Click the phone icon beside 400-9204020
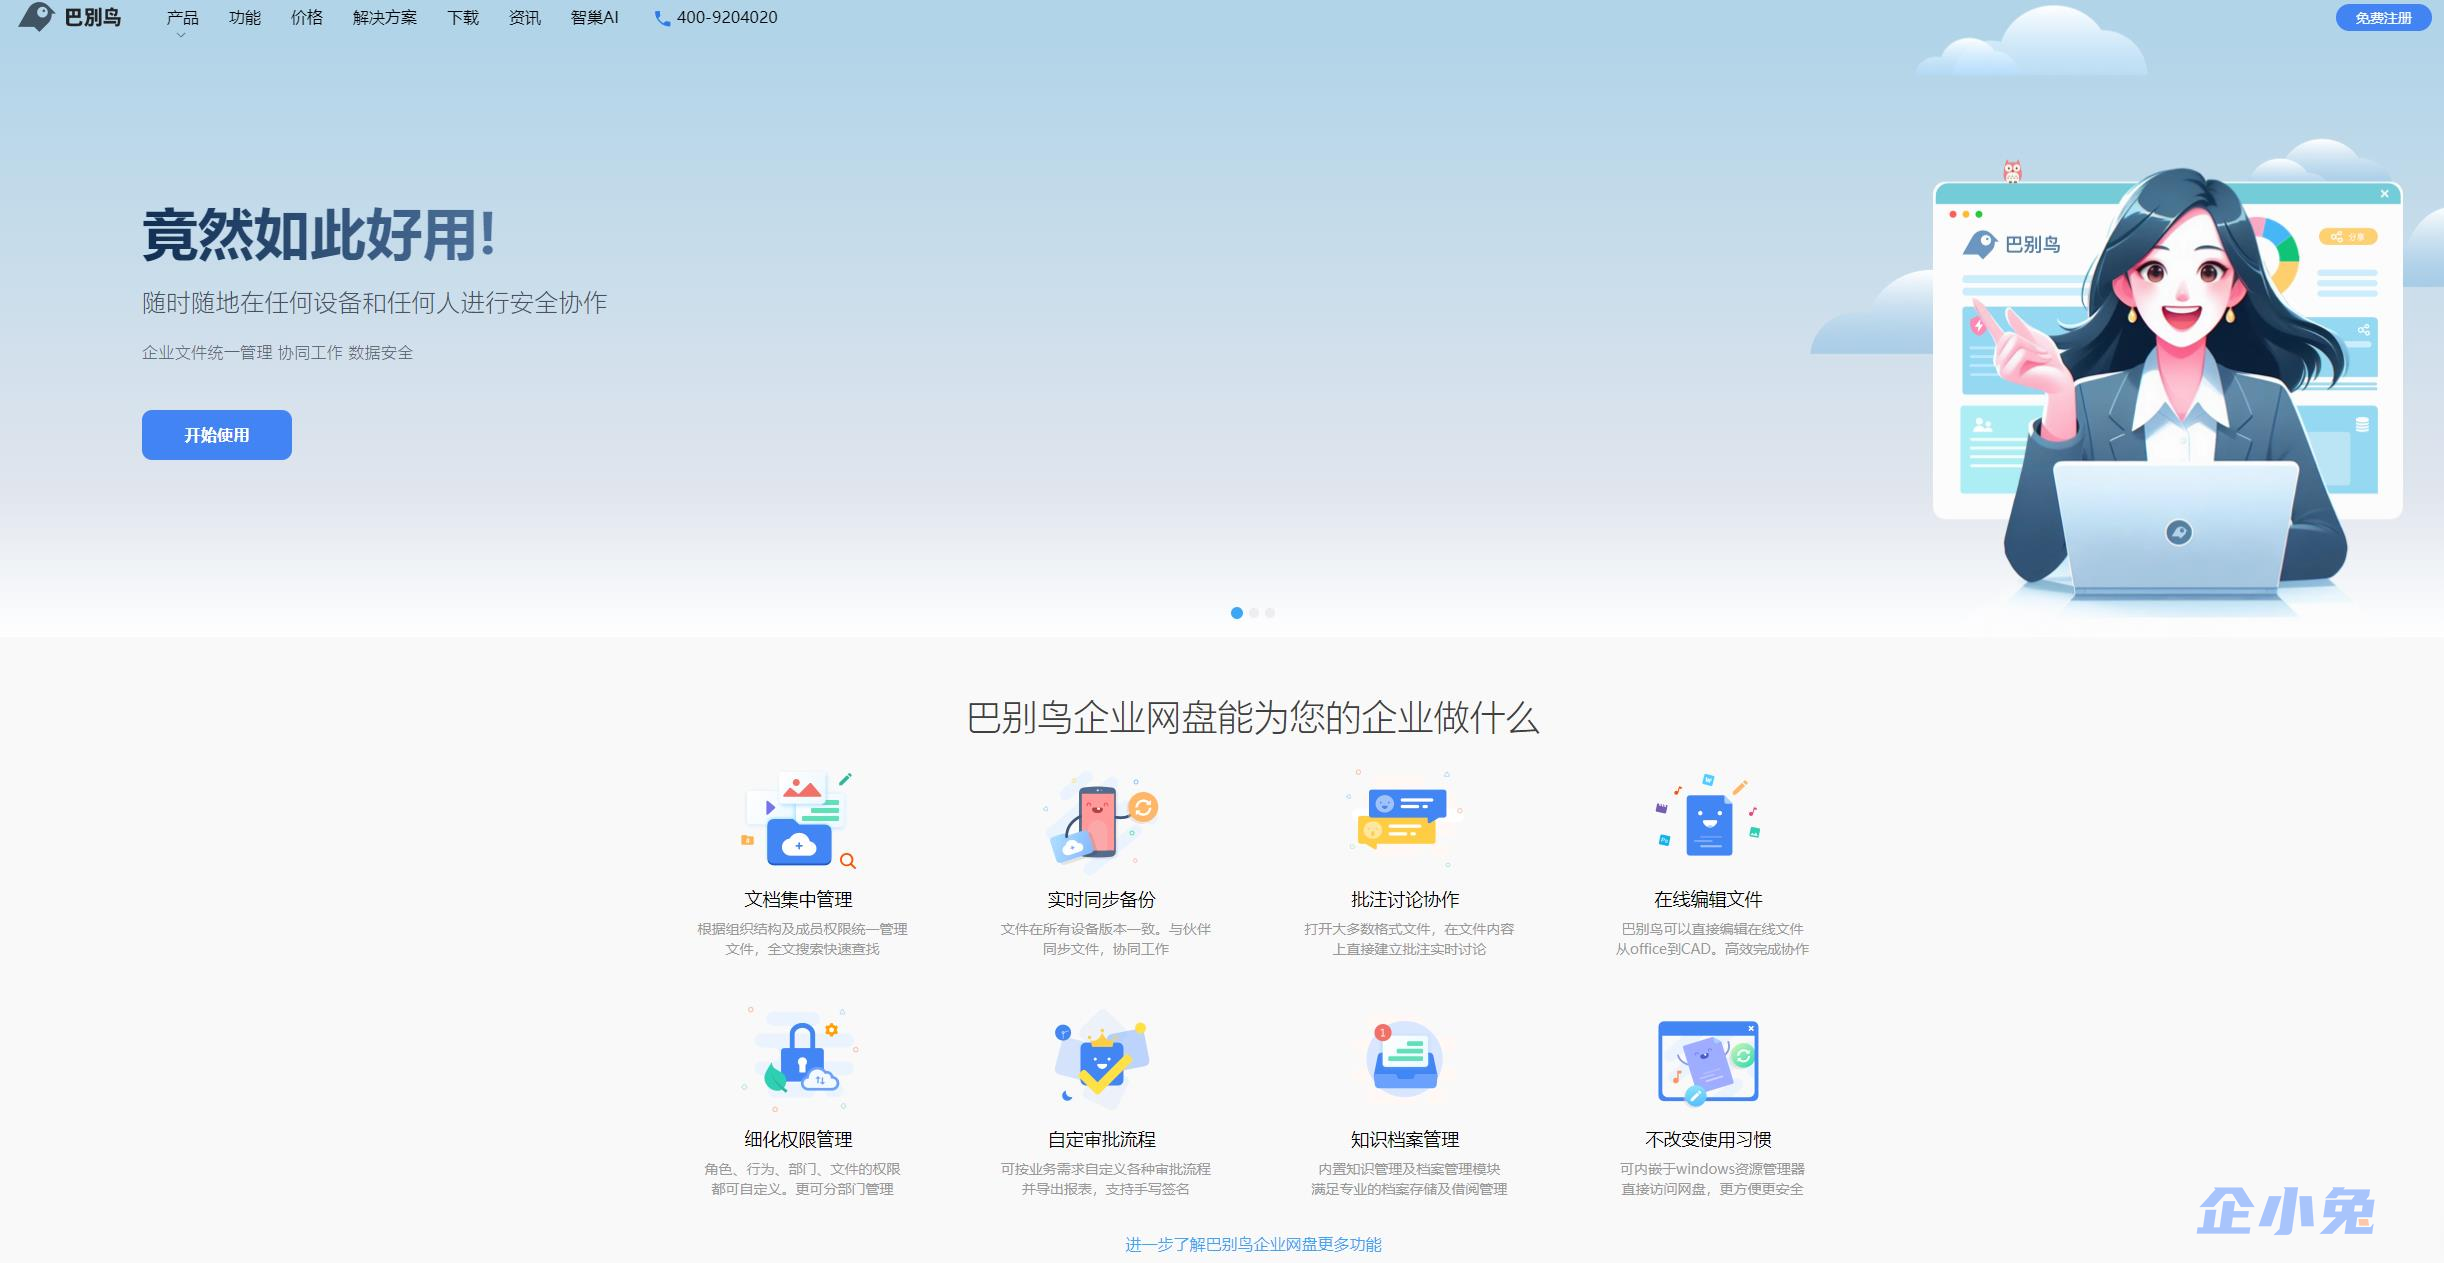 point(660,17)
